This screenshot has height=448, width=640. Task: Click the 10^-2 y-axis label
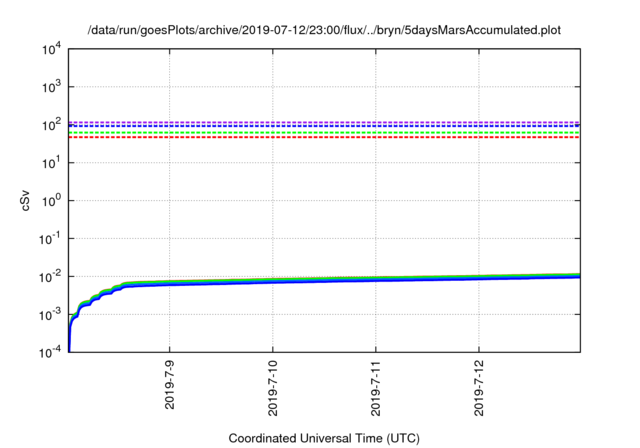tap(51, 277)
